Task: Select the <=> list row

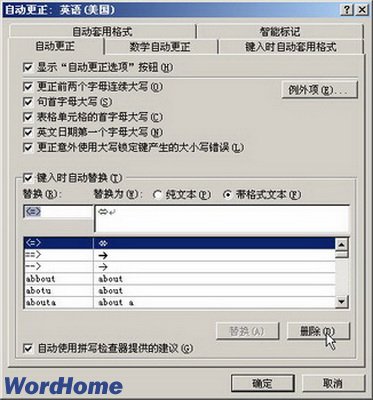Action: (x=180, y=243)
